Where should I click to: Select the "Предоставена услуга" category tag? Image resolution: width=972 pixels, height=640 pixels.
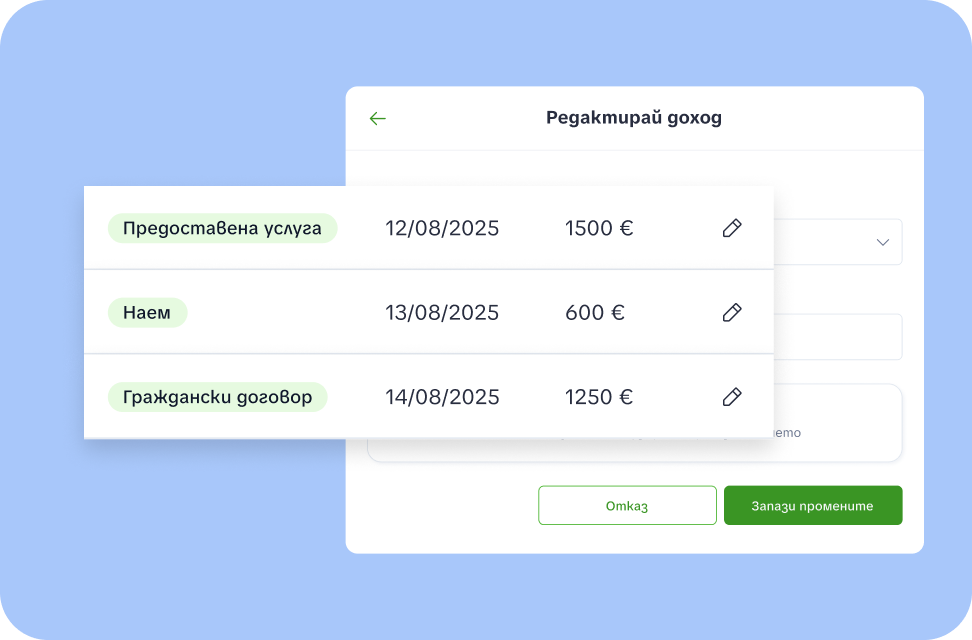tap(222, 228)
